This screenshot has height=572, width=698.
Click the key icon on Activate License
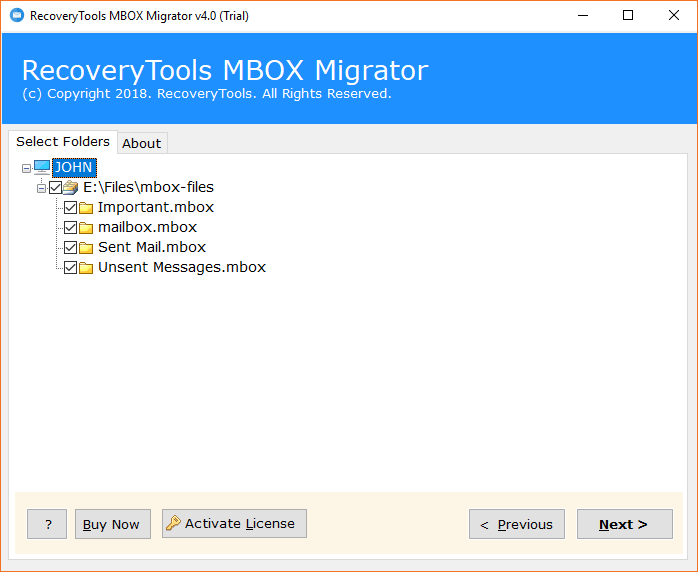click(x=173, y=523)
